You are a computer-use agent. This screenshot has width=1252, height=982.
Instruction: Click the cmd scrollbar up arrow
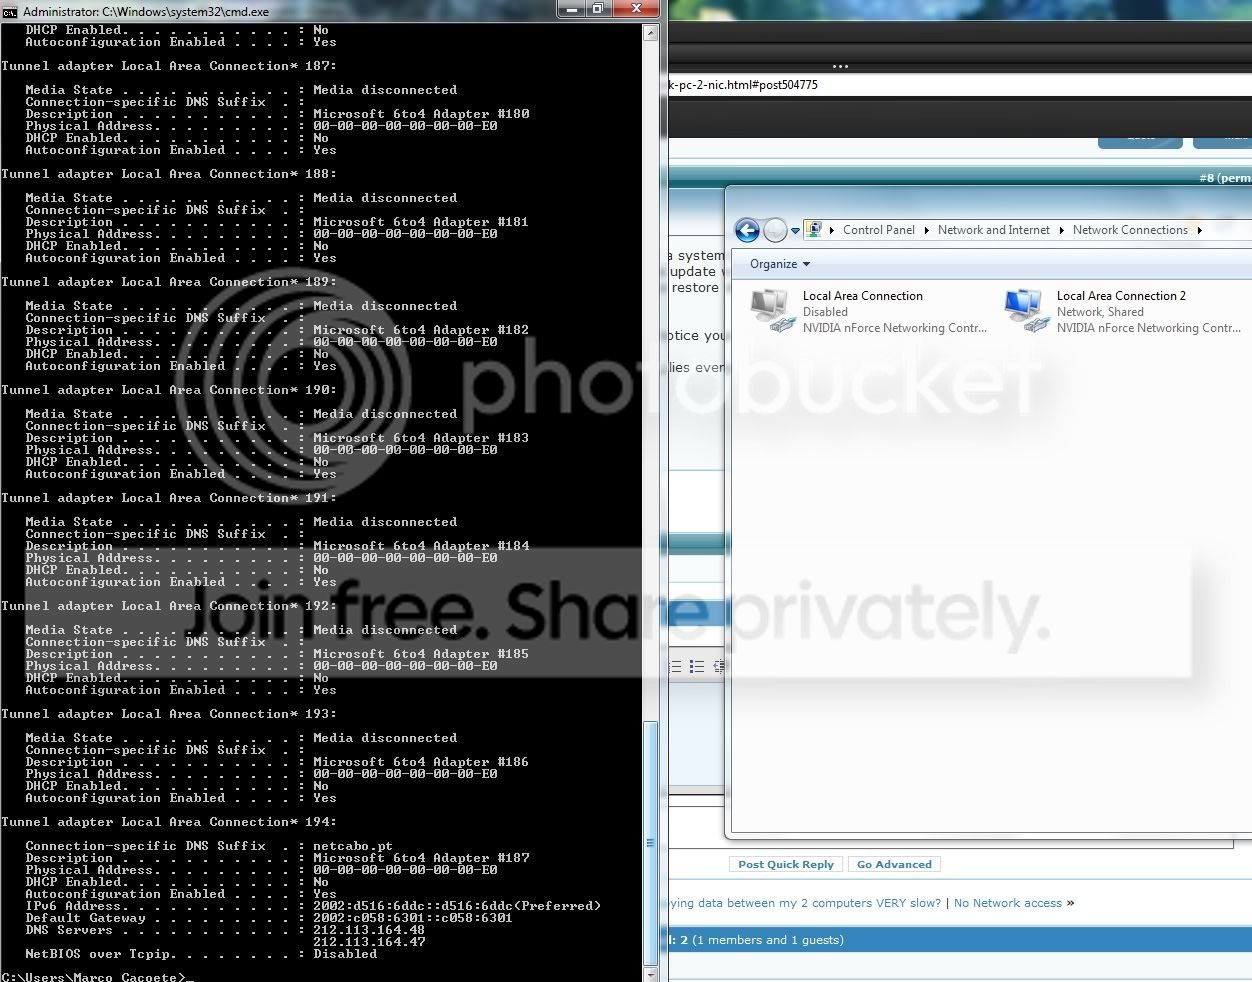(650, 33)
